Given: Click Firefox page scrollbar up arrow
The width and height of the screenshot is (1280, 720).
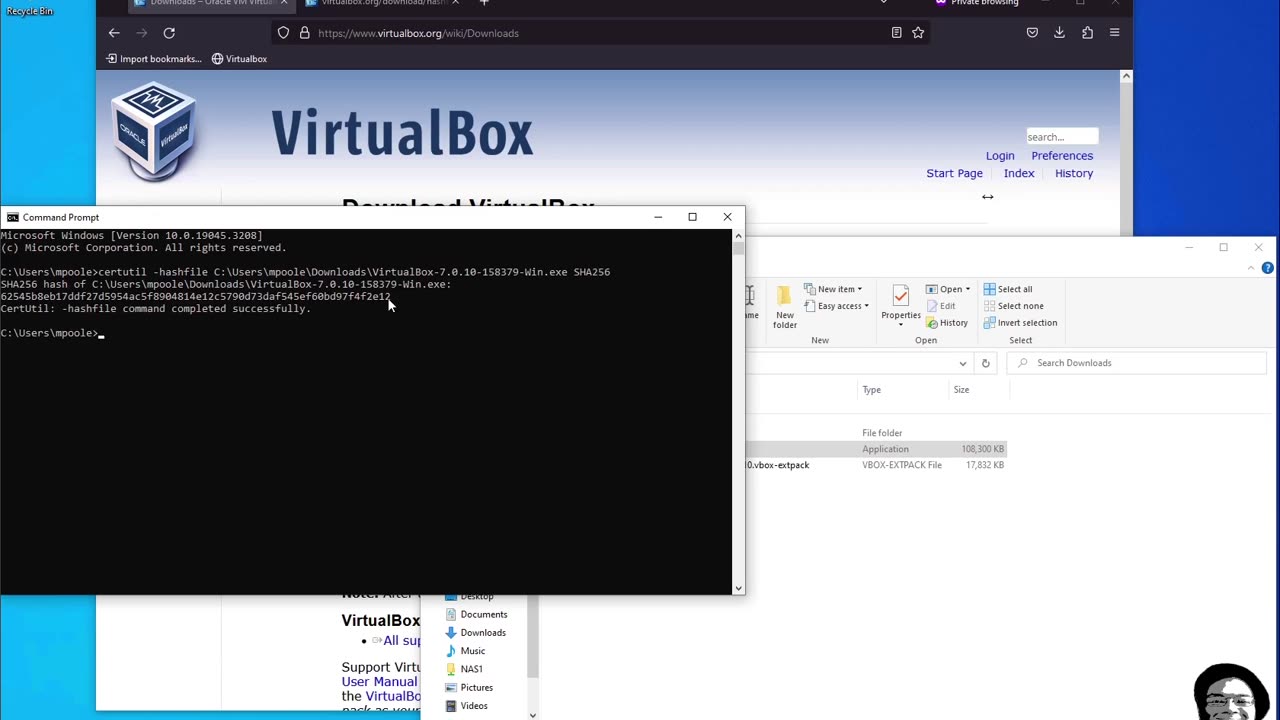Looking at the screenshot, I should [1126, 76].
